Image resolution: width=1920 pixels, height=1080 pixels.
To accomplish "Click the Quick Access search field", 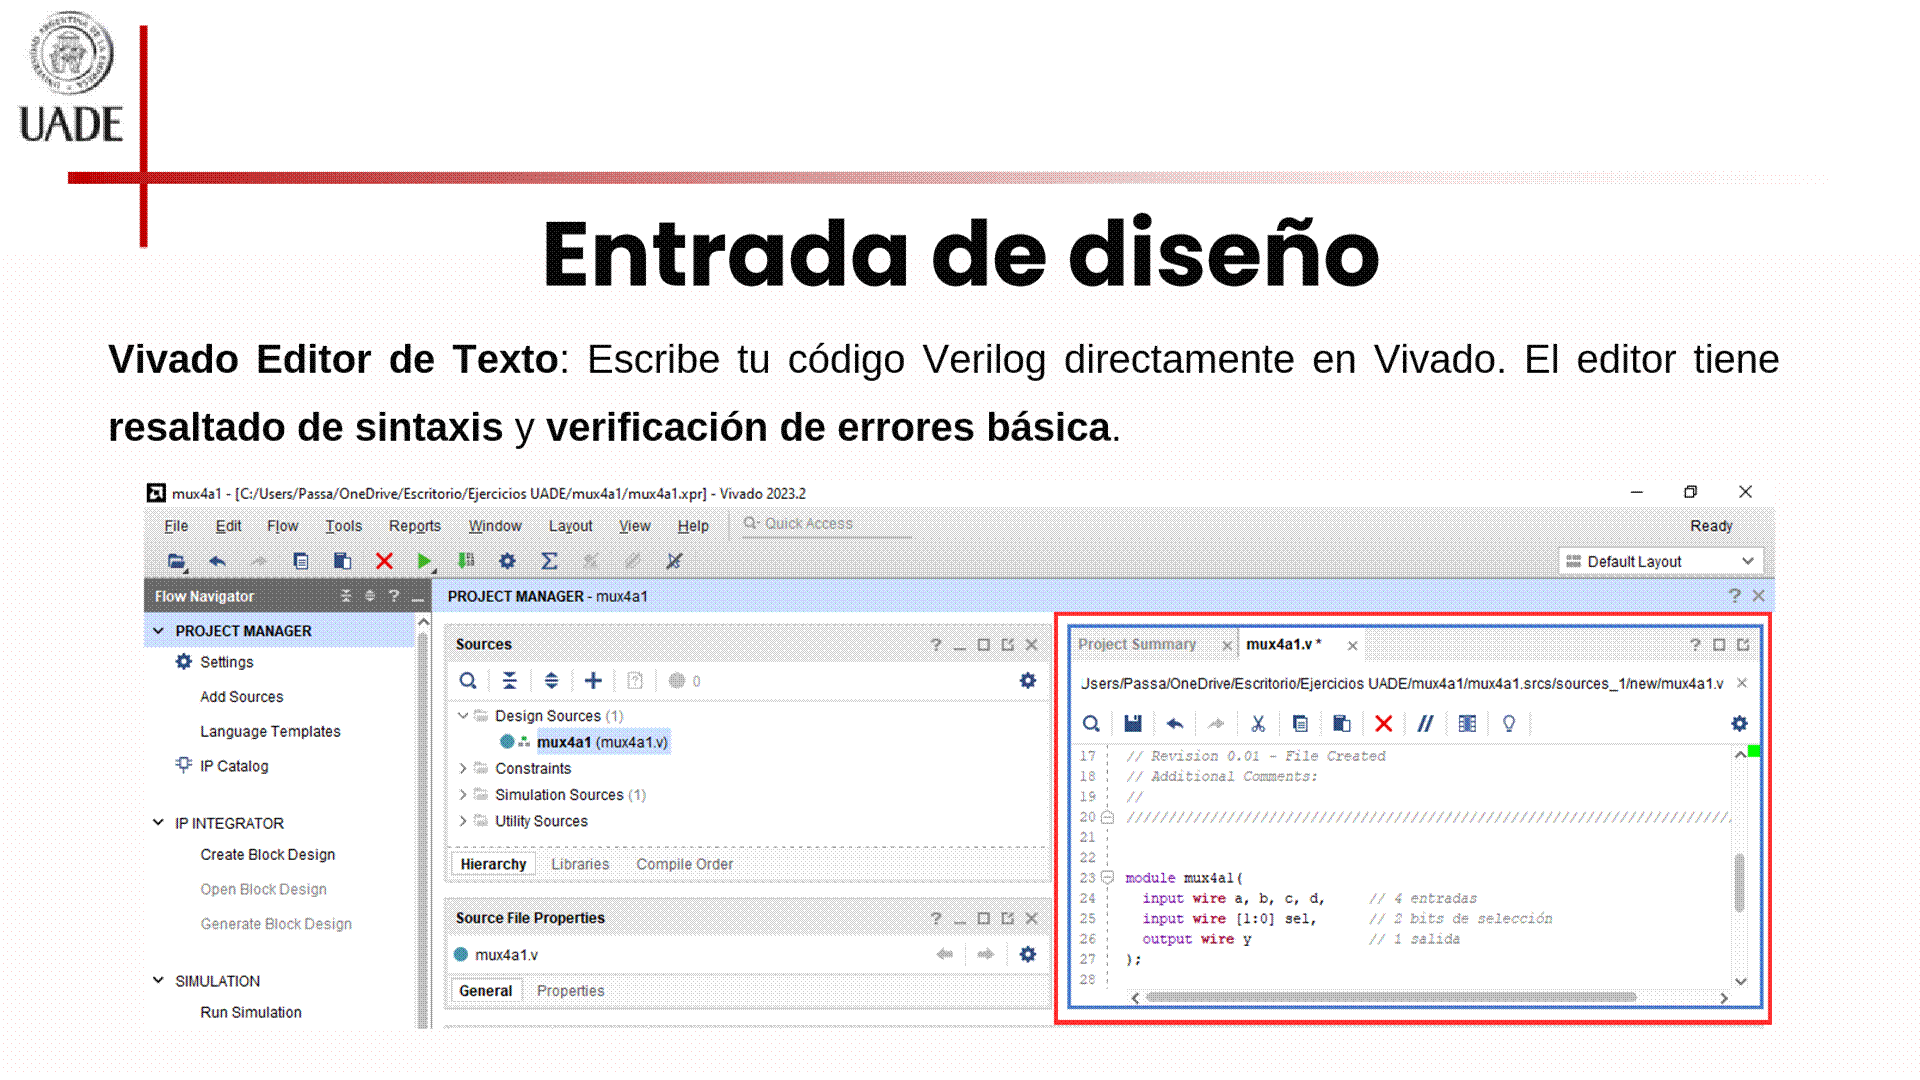I will click(x=825, y=524).
